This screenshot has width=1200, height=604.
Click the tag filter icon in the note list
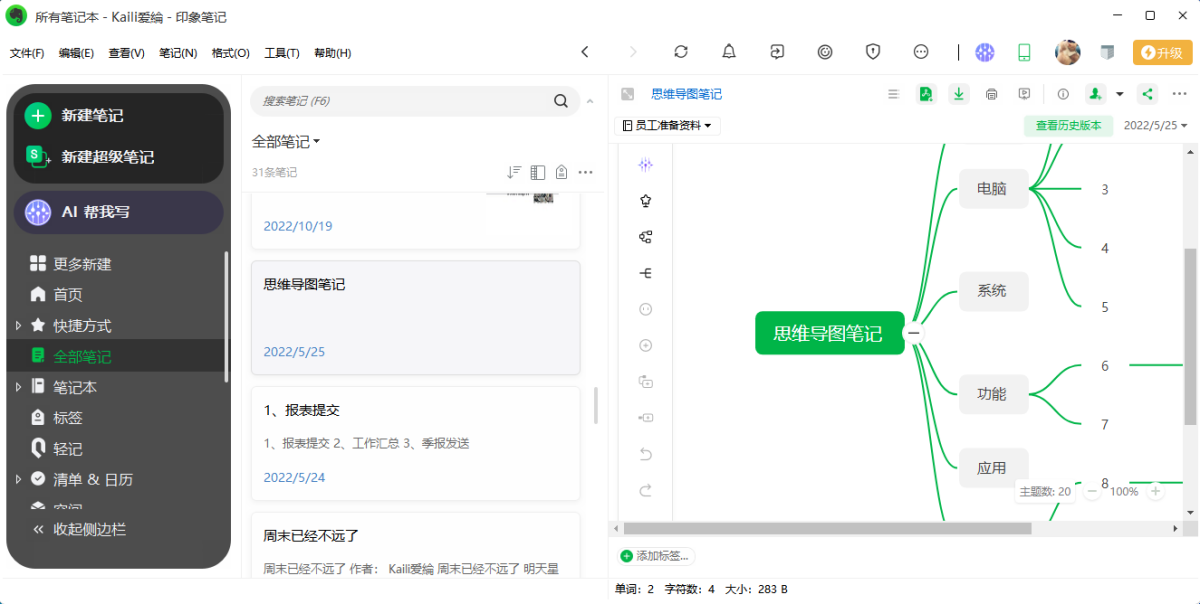point(562,172)
